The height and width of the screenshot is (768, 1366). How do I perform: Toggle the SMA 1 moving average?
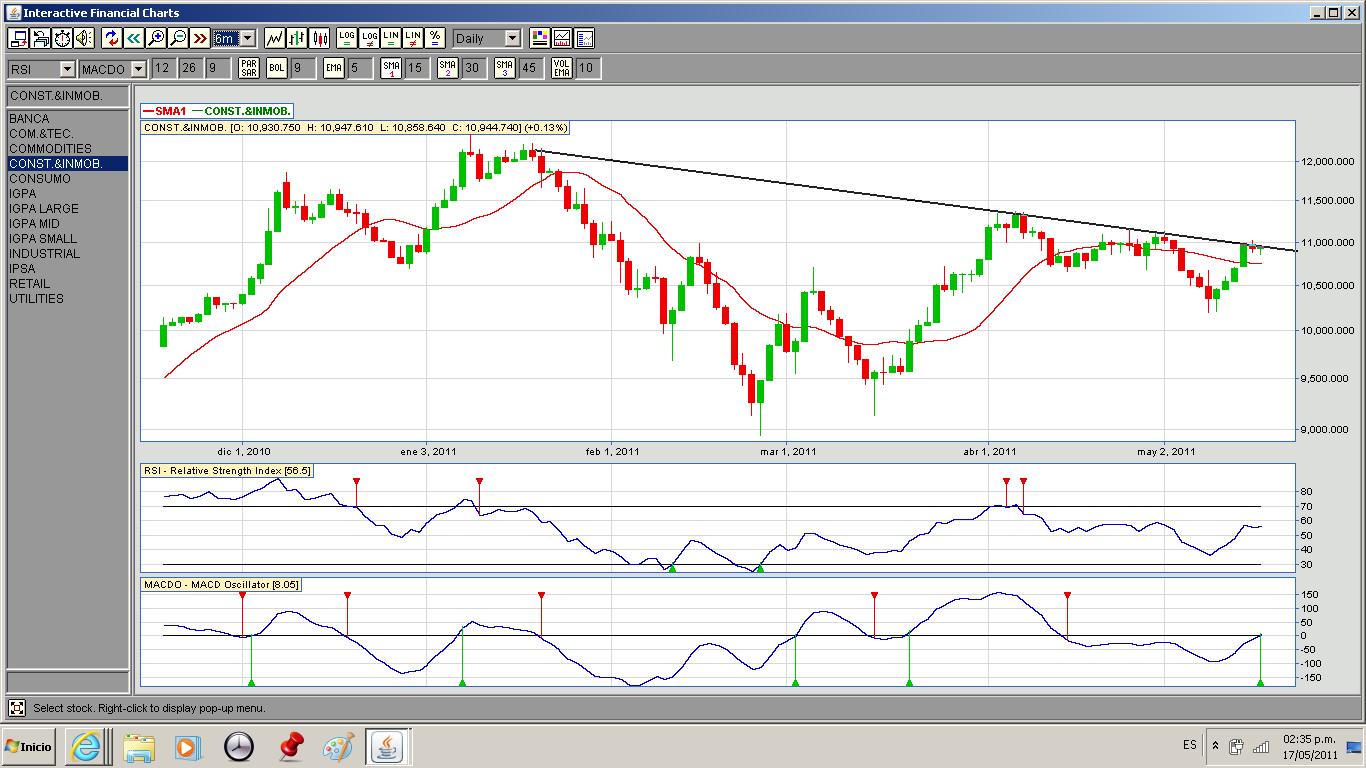[391, 68]
